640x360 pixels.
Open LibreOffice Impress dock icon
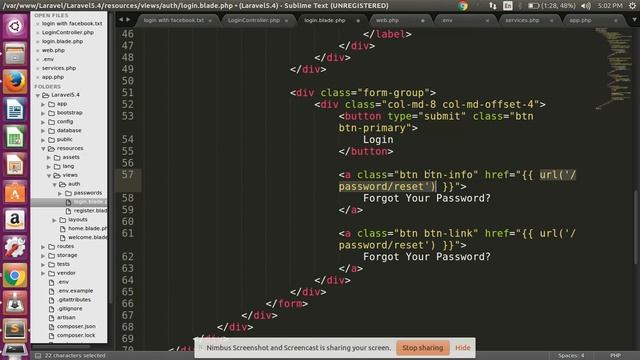15,164
